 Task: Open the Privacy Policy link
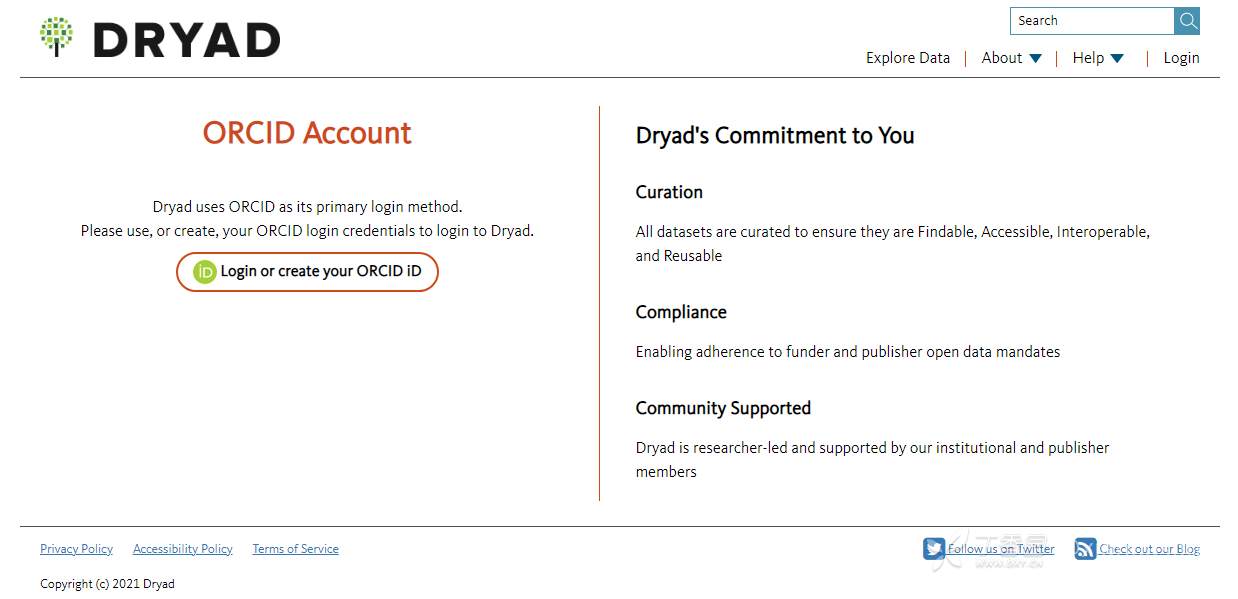tap(76, 549)
